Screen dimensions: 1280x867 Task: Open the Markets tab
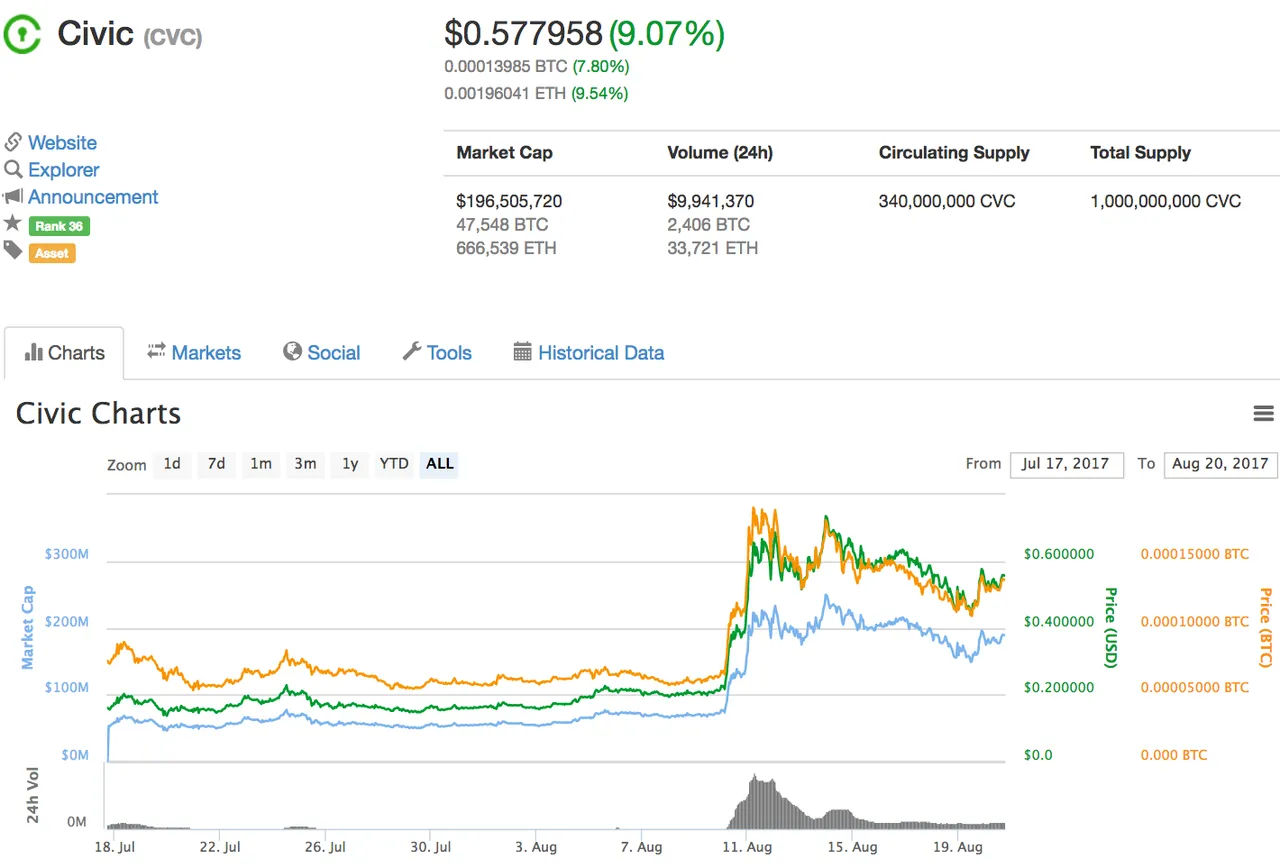coord(194,352)
